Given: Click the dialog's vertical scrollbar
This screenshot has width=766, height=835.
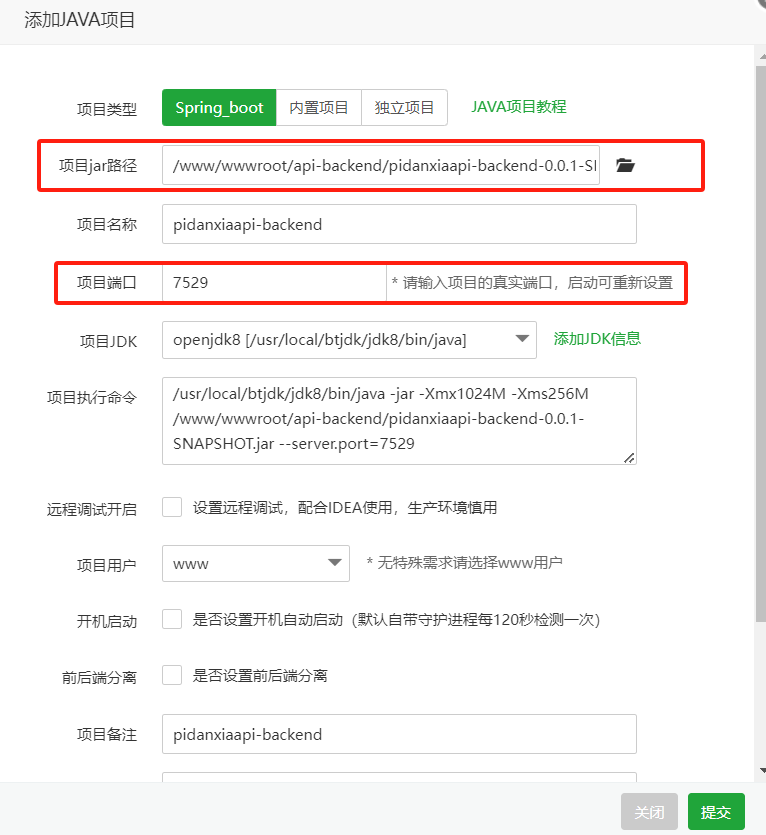Looking at the screenshot, I should (x=759, y=400).
